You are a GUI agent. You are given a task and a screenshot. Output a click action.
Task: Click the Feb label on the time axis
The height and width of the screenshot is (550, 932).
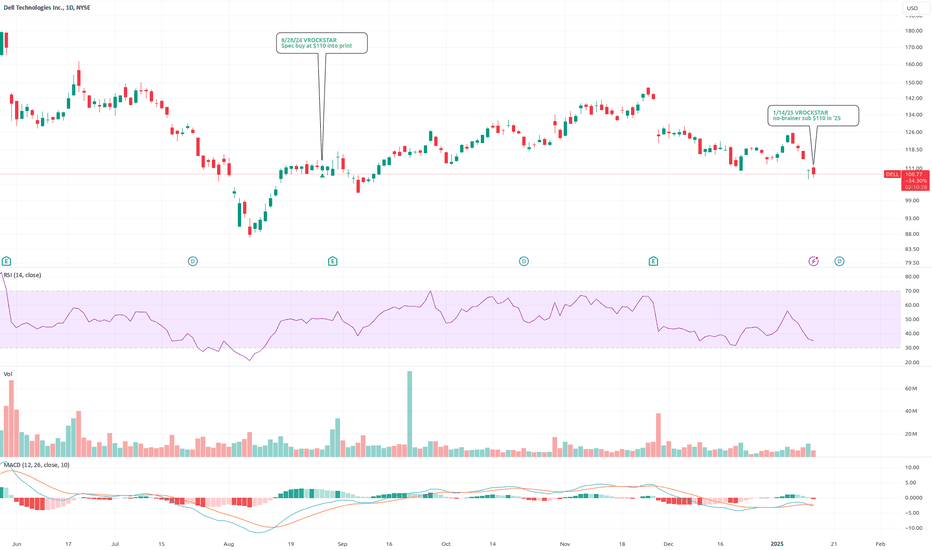880,543
